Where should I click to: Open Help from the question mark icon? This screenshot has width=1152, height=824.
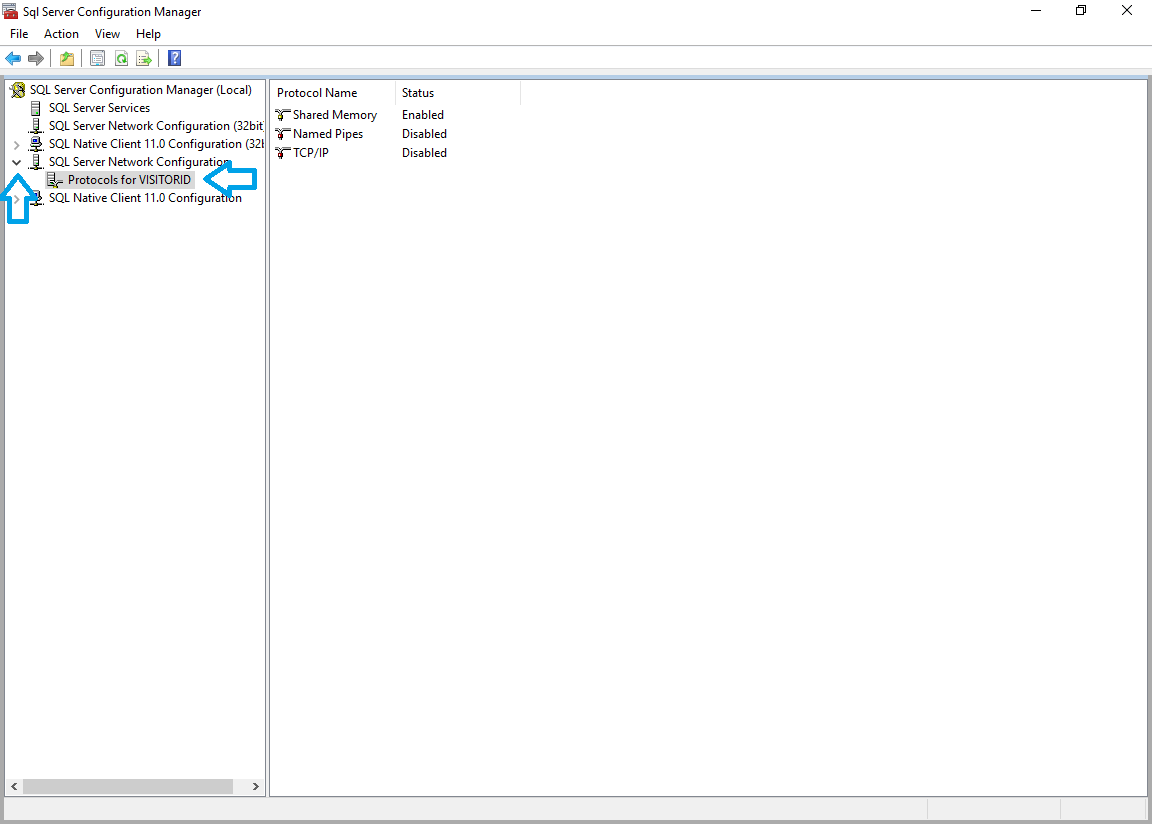(174, 58)
